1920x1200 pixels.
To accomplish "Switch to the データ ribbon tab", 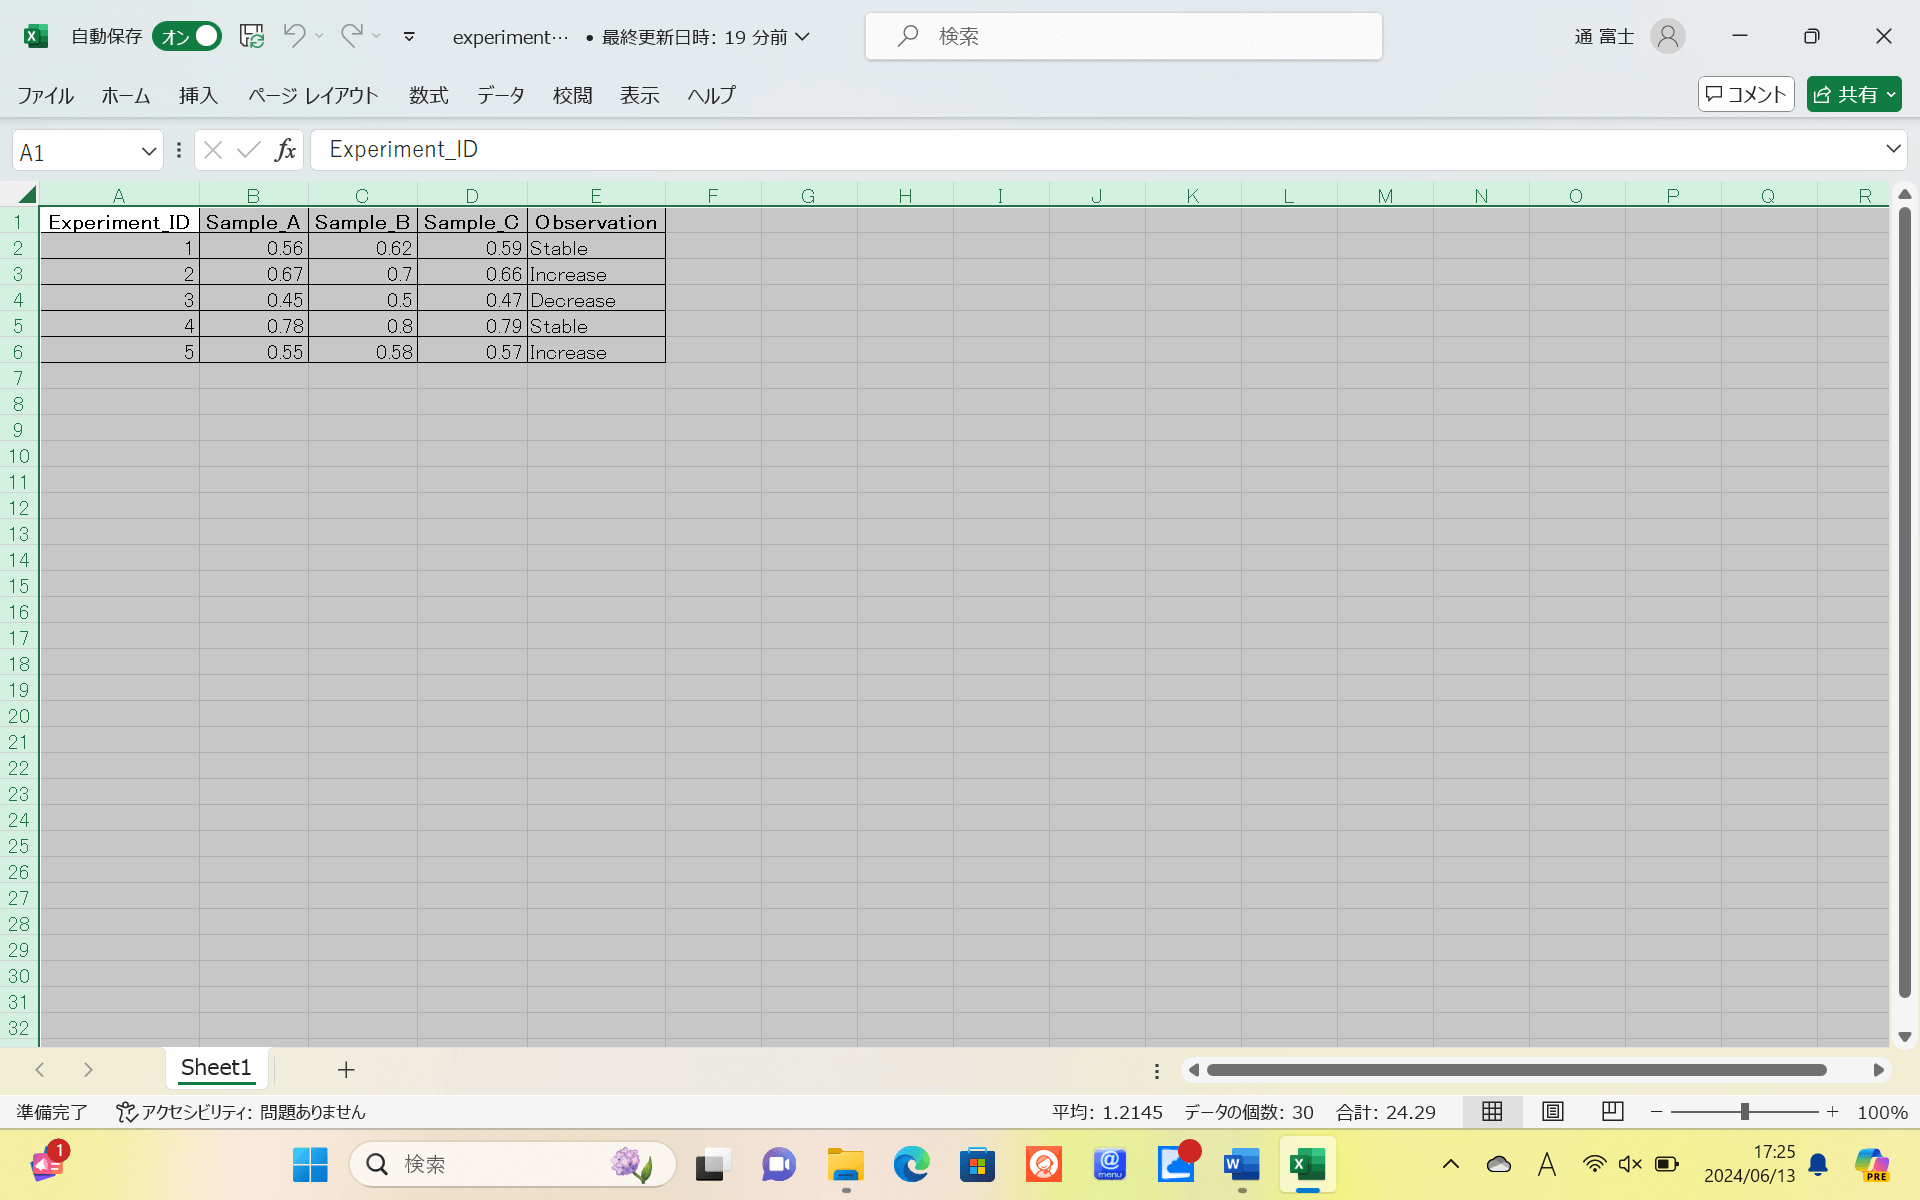I will 501,95.
